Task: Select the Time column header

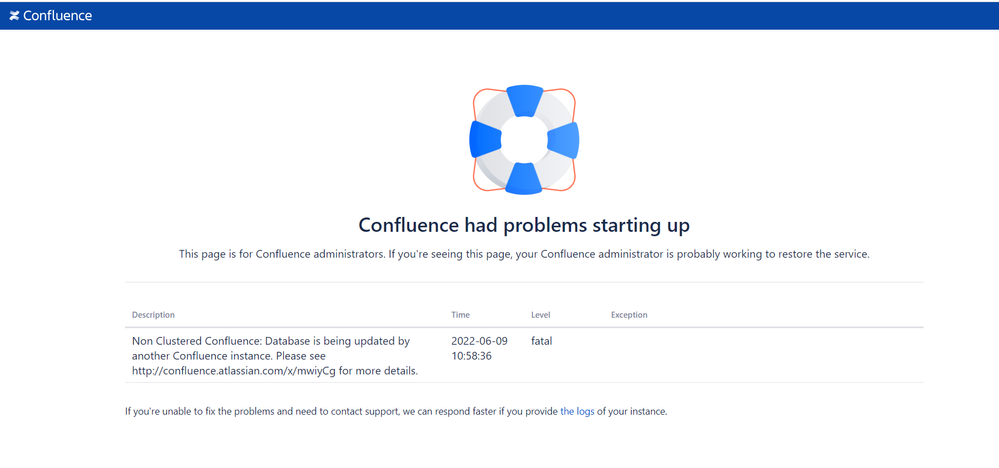Action: click(460, 315)
